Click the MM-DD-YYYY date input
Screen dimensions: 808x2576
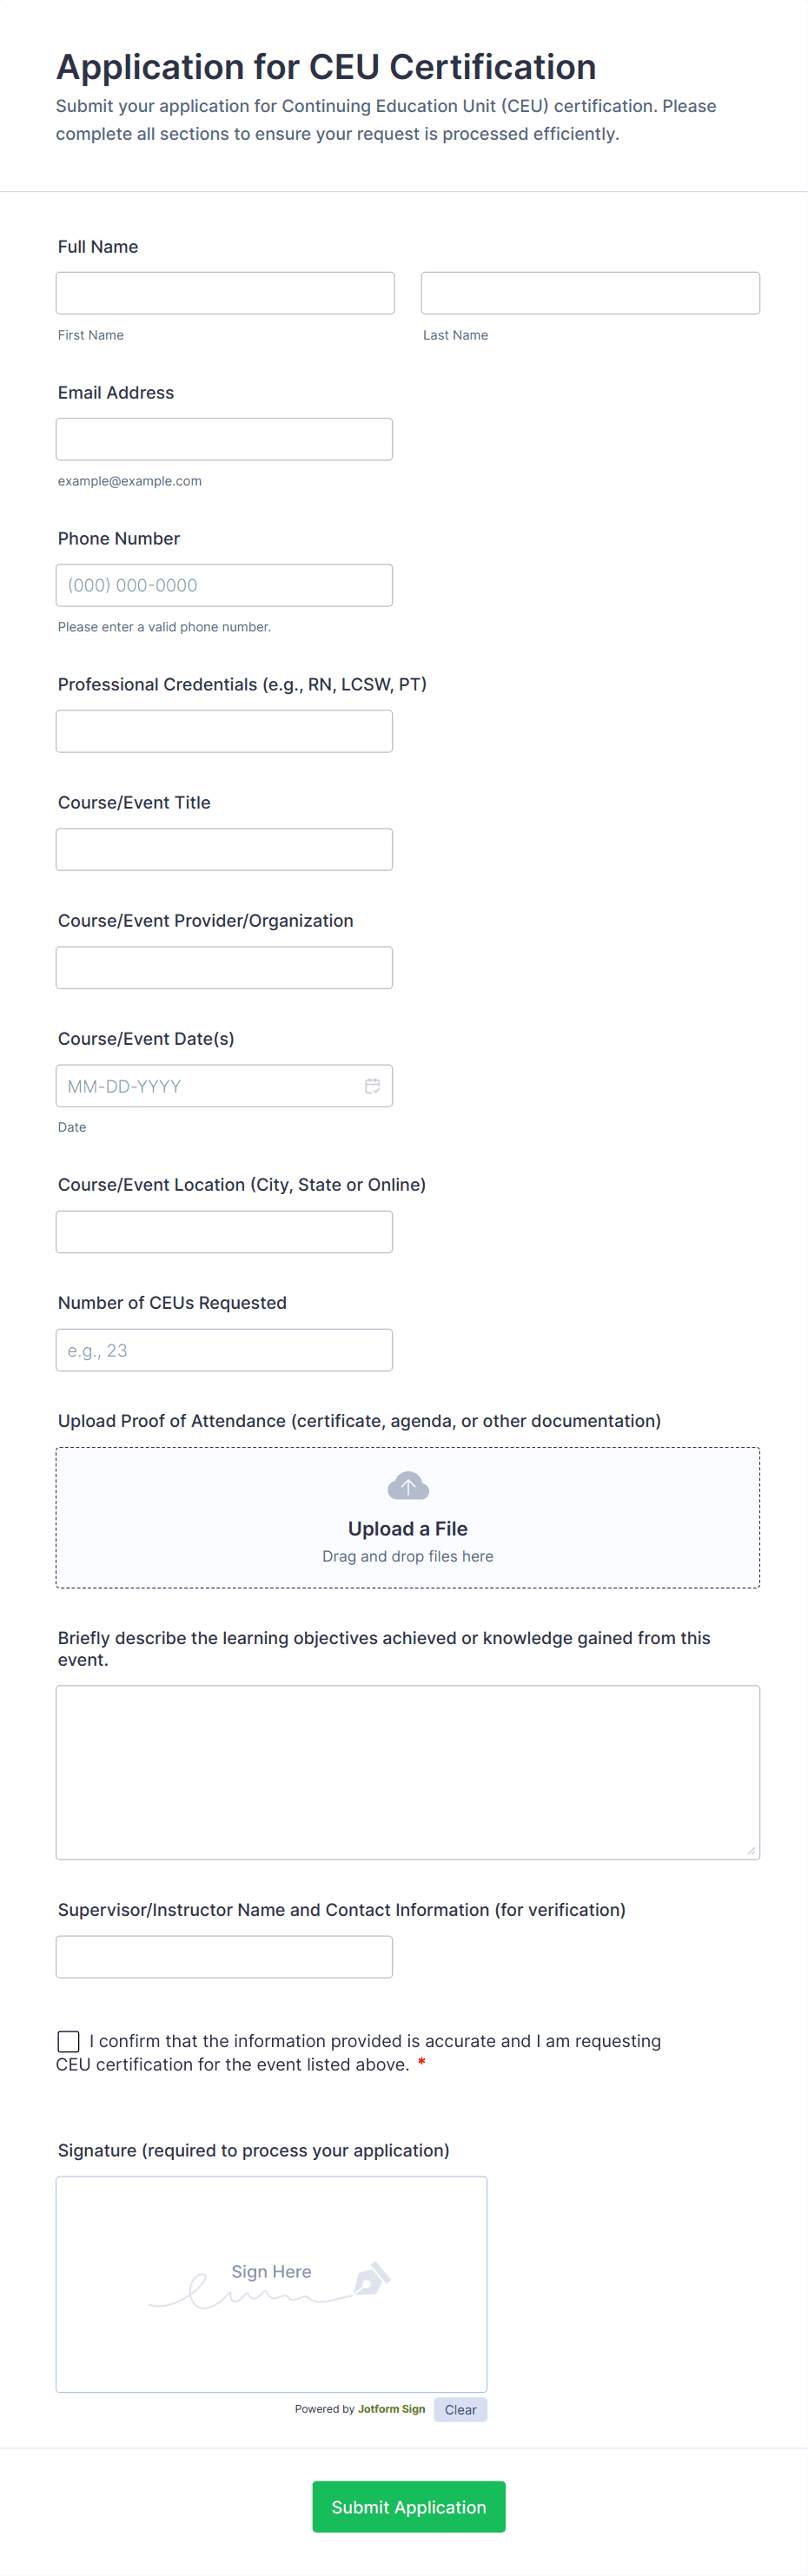(x=200, y=1086)
